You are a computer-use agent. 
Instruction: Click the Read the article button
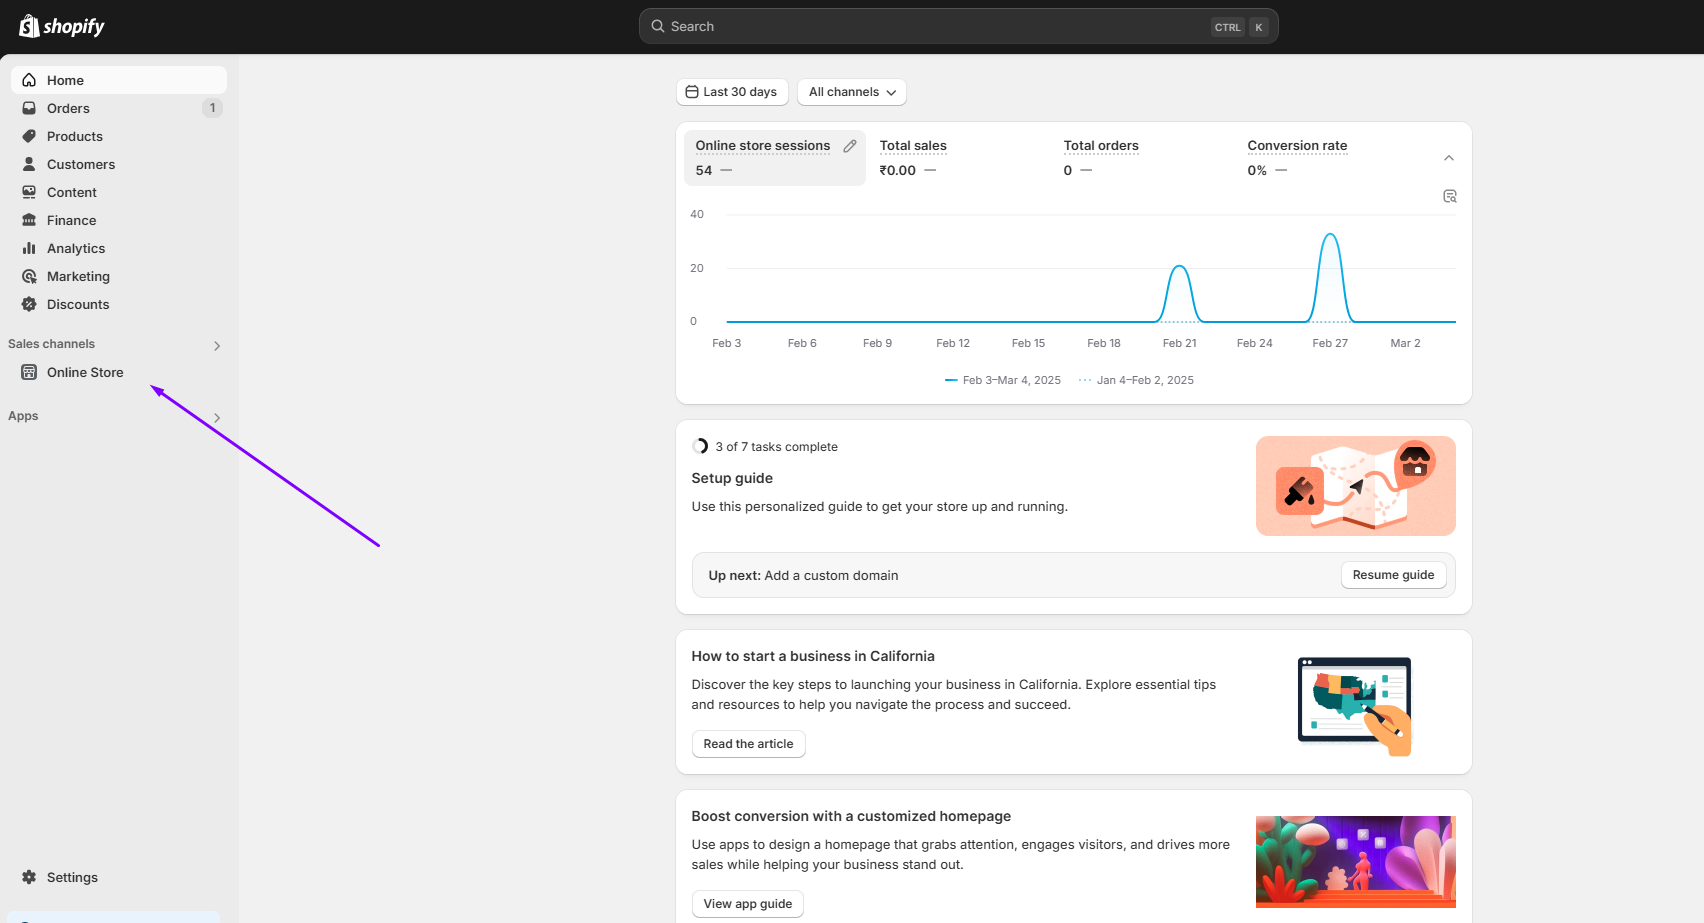tap(748, 744)
